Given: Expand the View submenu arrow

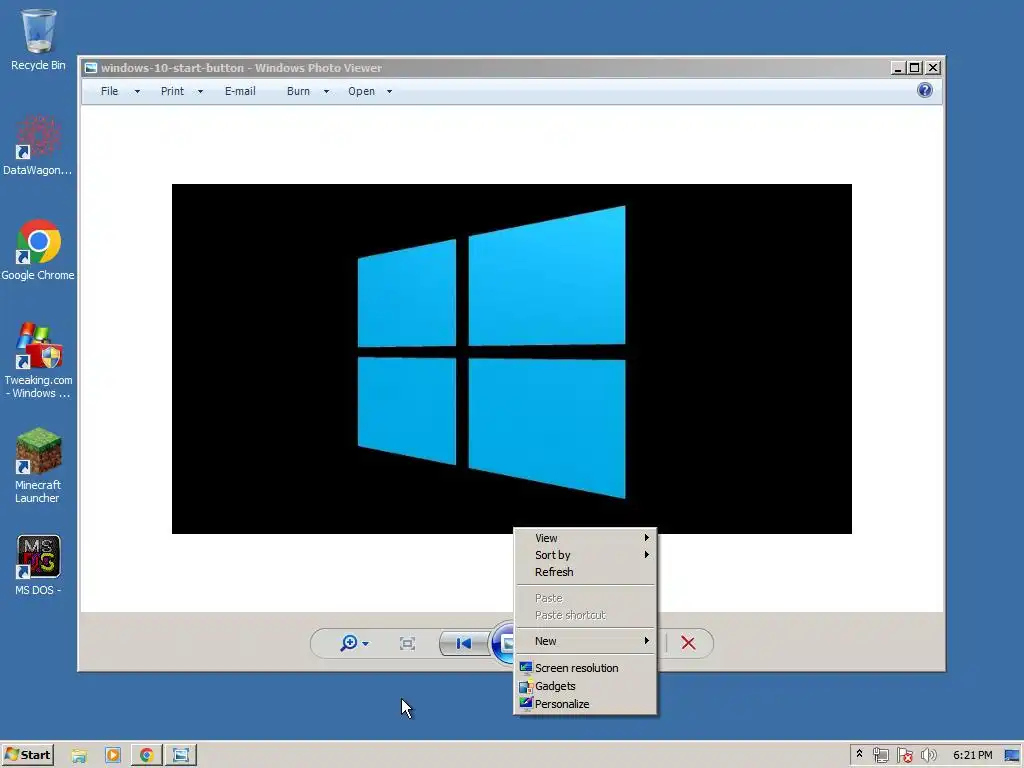Looking at the screenshot, I should 647,537.
